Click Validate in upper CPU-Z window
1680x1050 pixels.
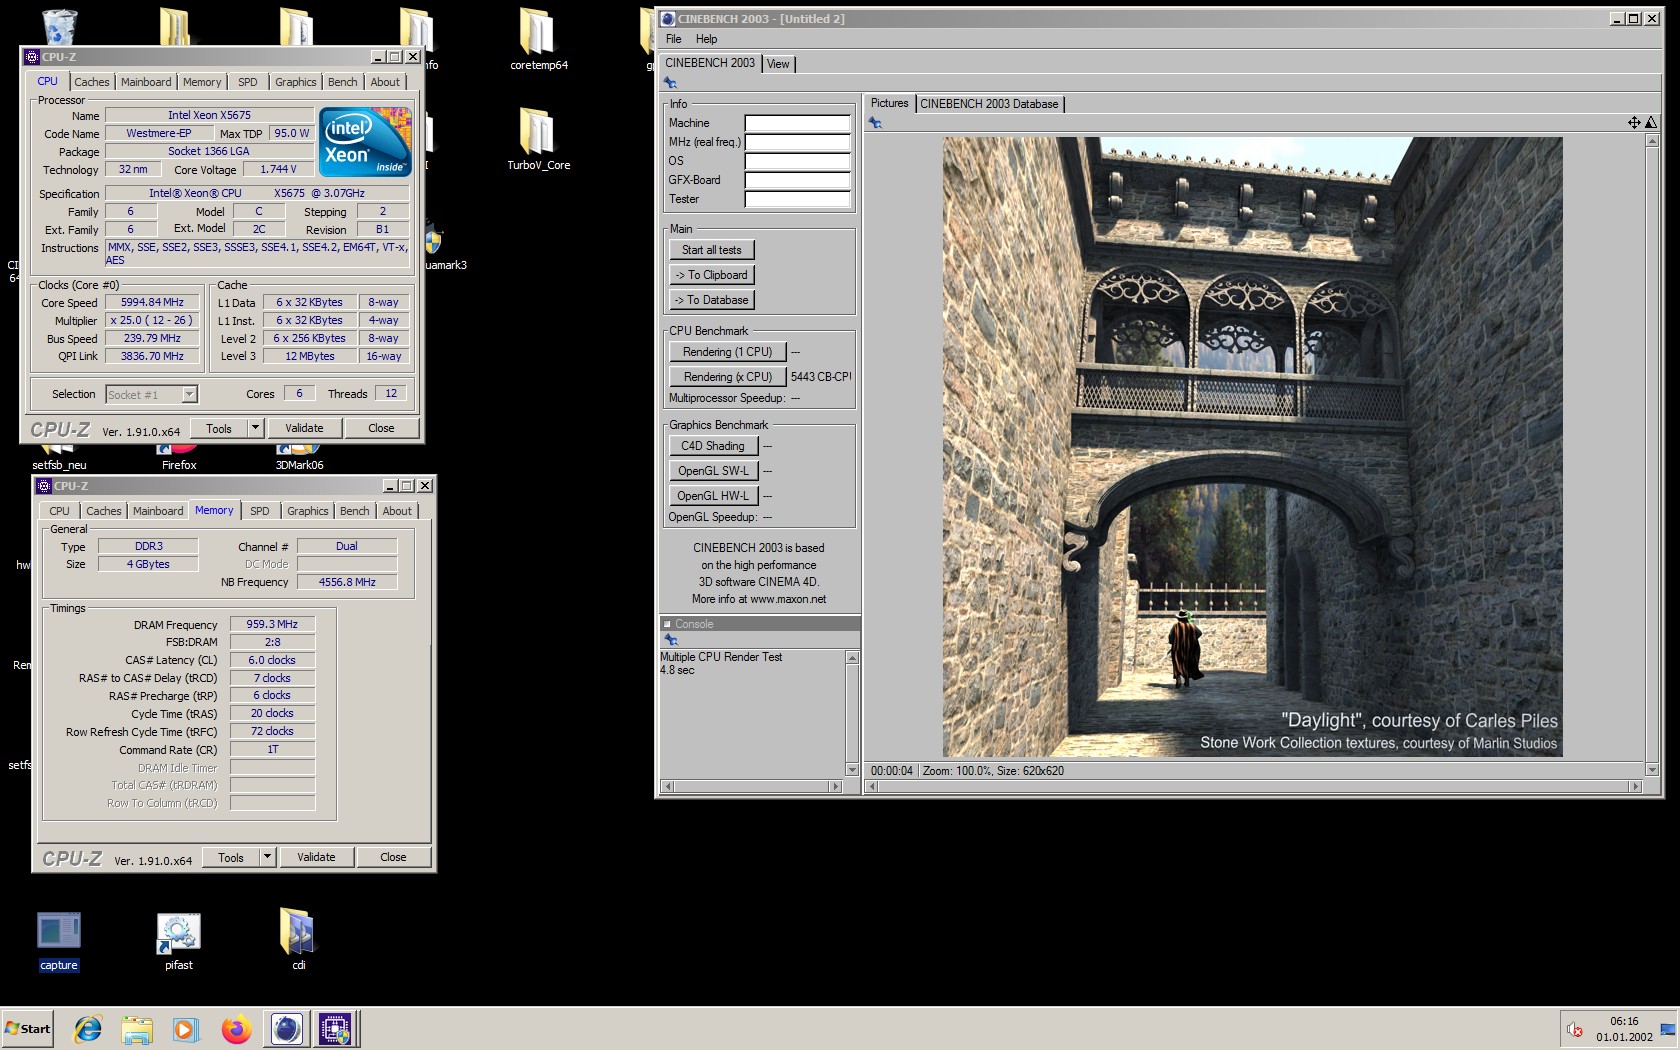point(304,428)
